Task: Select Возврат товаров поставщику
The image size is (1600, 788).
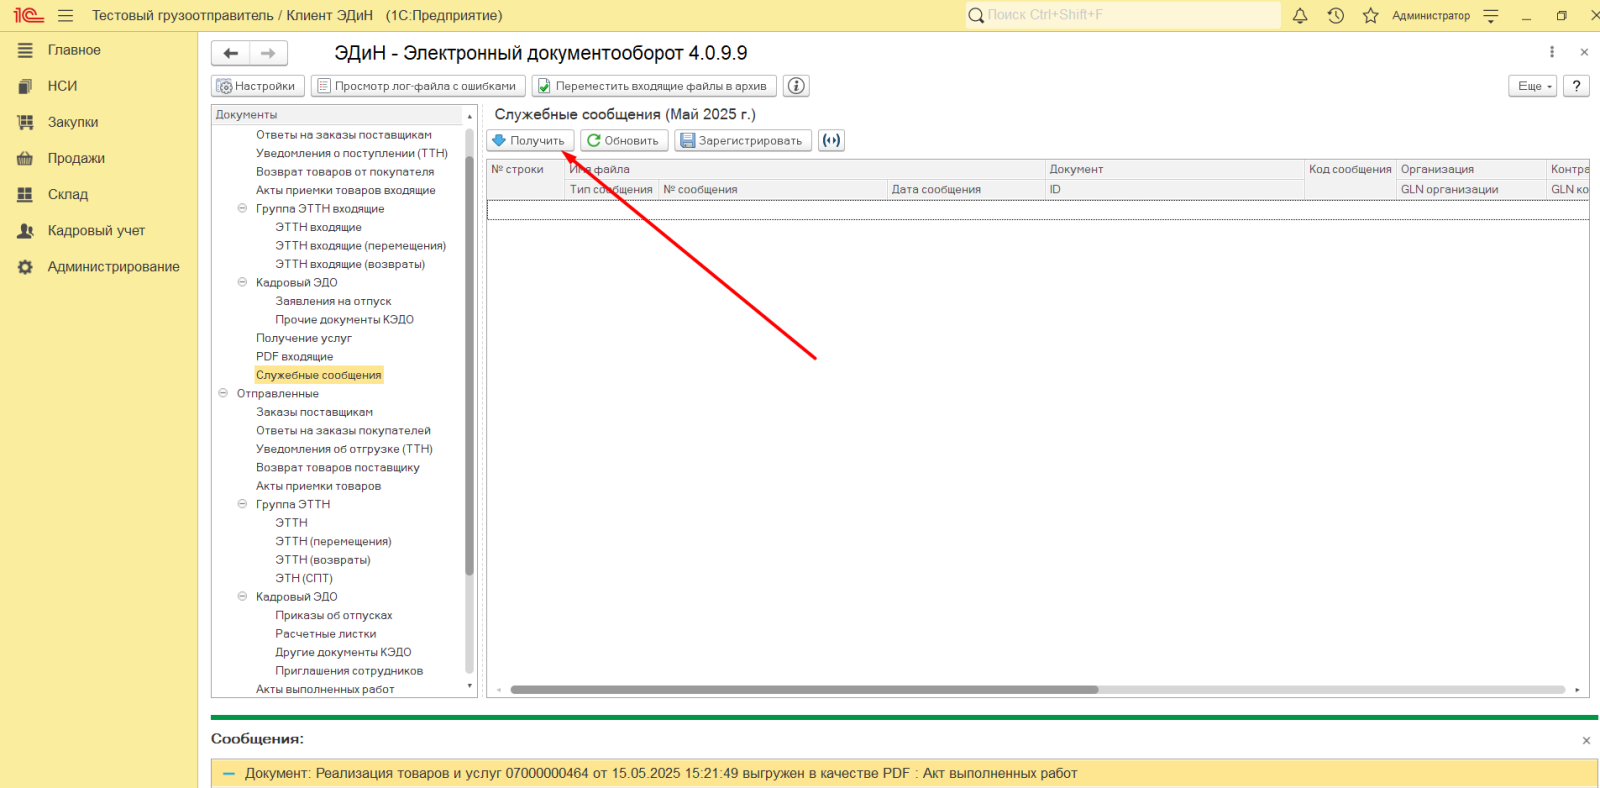Action: [338, 467]
